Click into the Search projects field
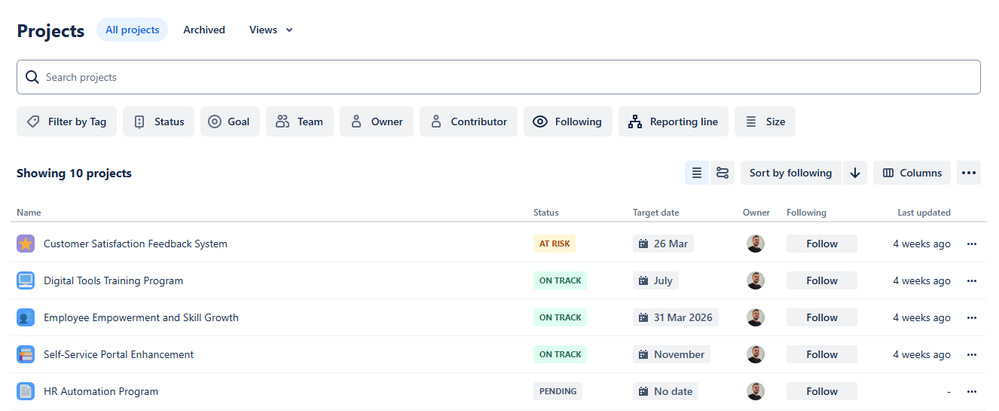This screenshot has height=411, width=999. pyautogui.click(x=498, y=77)
